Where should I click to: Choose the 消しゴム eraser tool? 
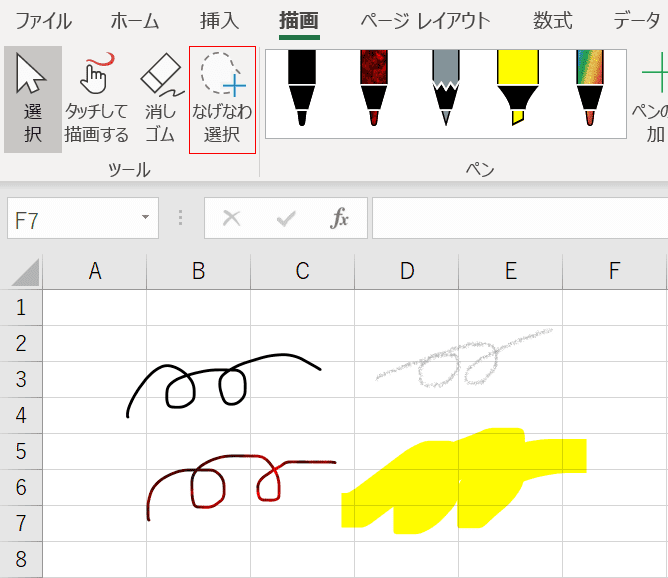(x=160, y=99)
